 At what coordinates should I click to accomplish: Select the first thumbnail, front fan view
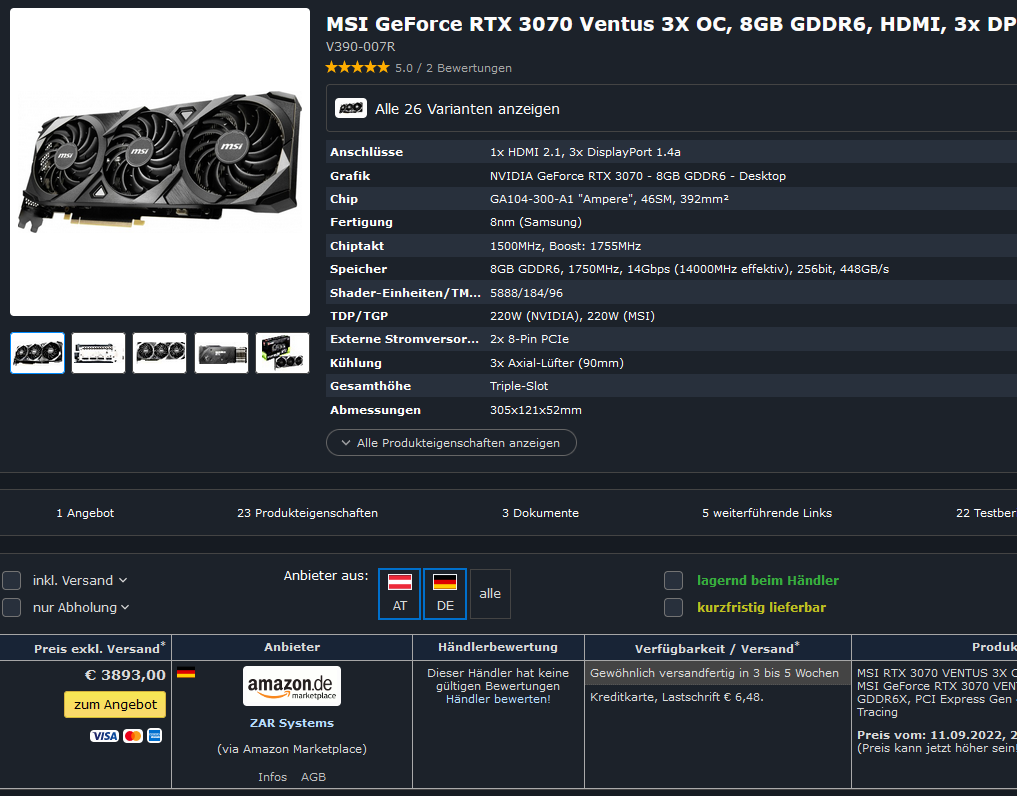[38, 353]
